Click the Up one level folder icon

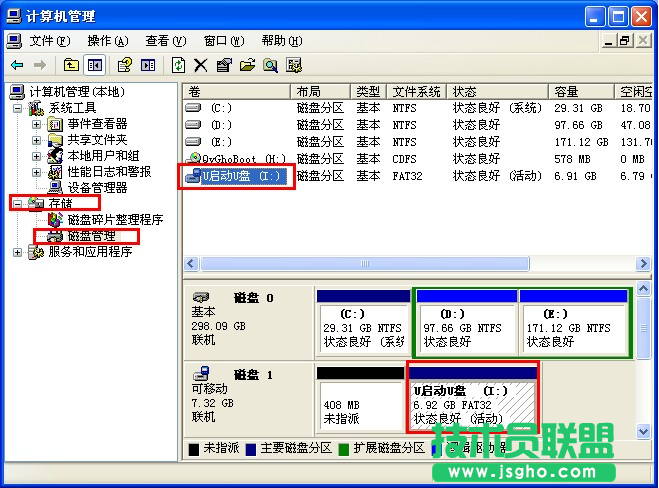[x=71, y=65]
